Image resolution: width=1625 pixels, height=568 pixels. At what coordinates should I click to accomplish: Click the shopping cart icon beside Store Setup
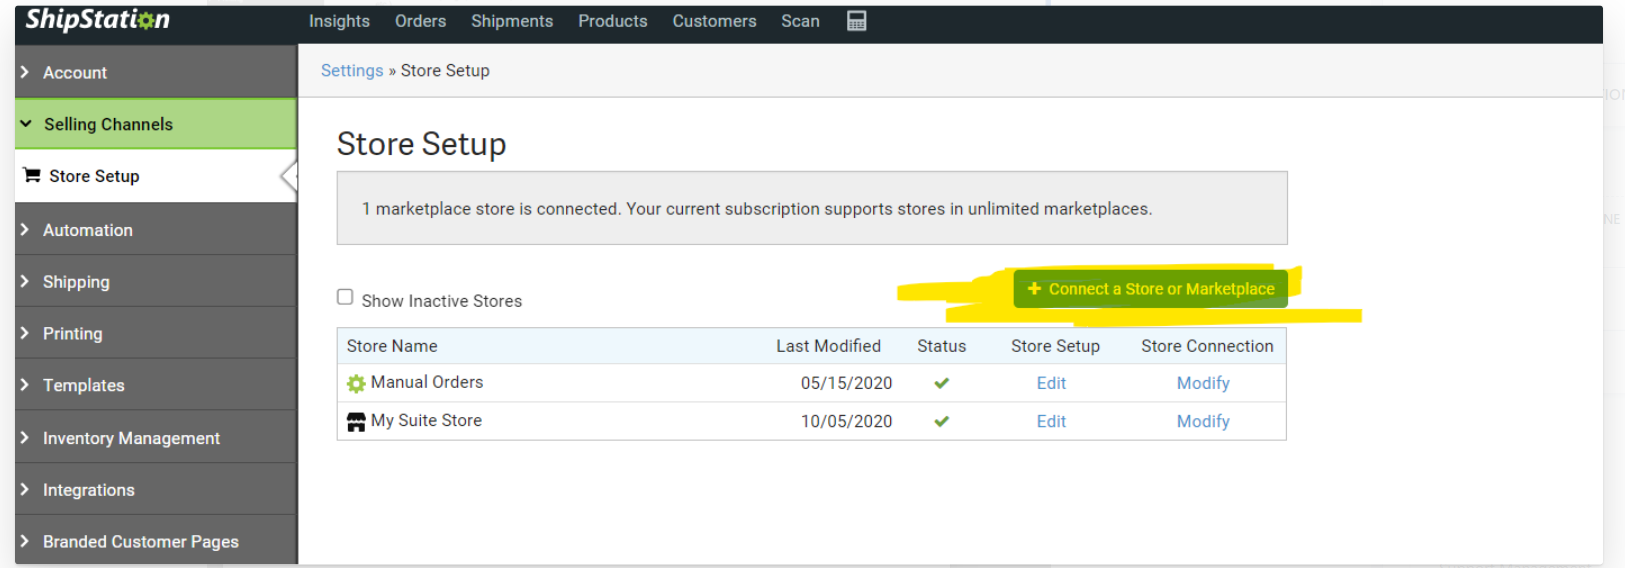(x=32, y=176)
